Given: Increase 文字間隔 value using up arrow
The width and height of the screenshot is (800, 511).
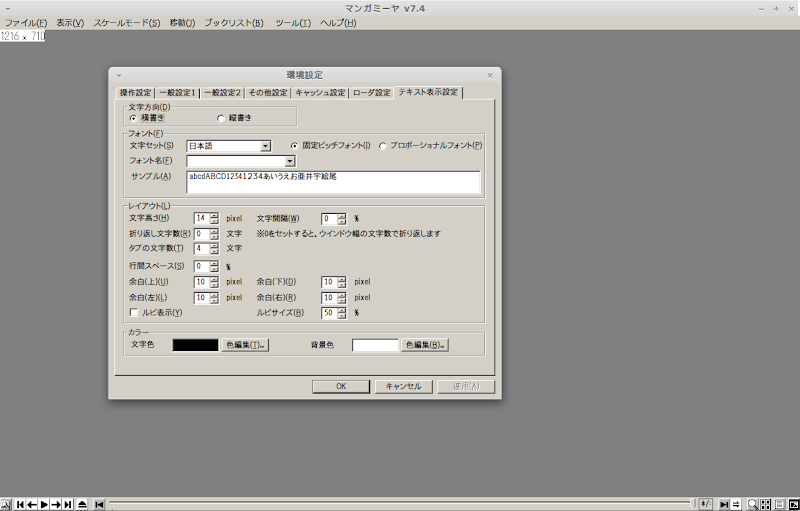Looking at the screenshot, I should 342,216.
